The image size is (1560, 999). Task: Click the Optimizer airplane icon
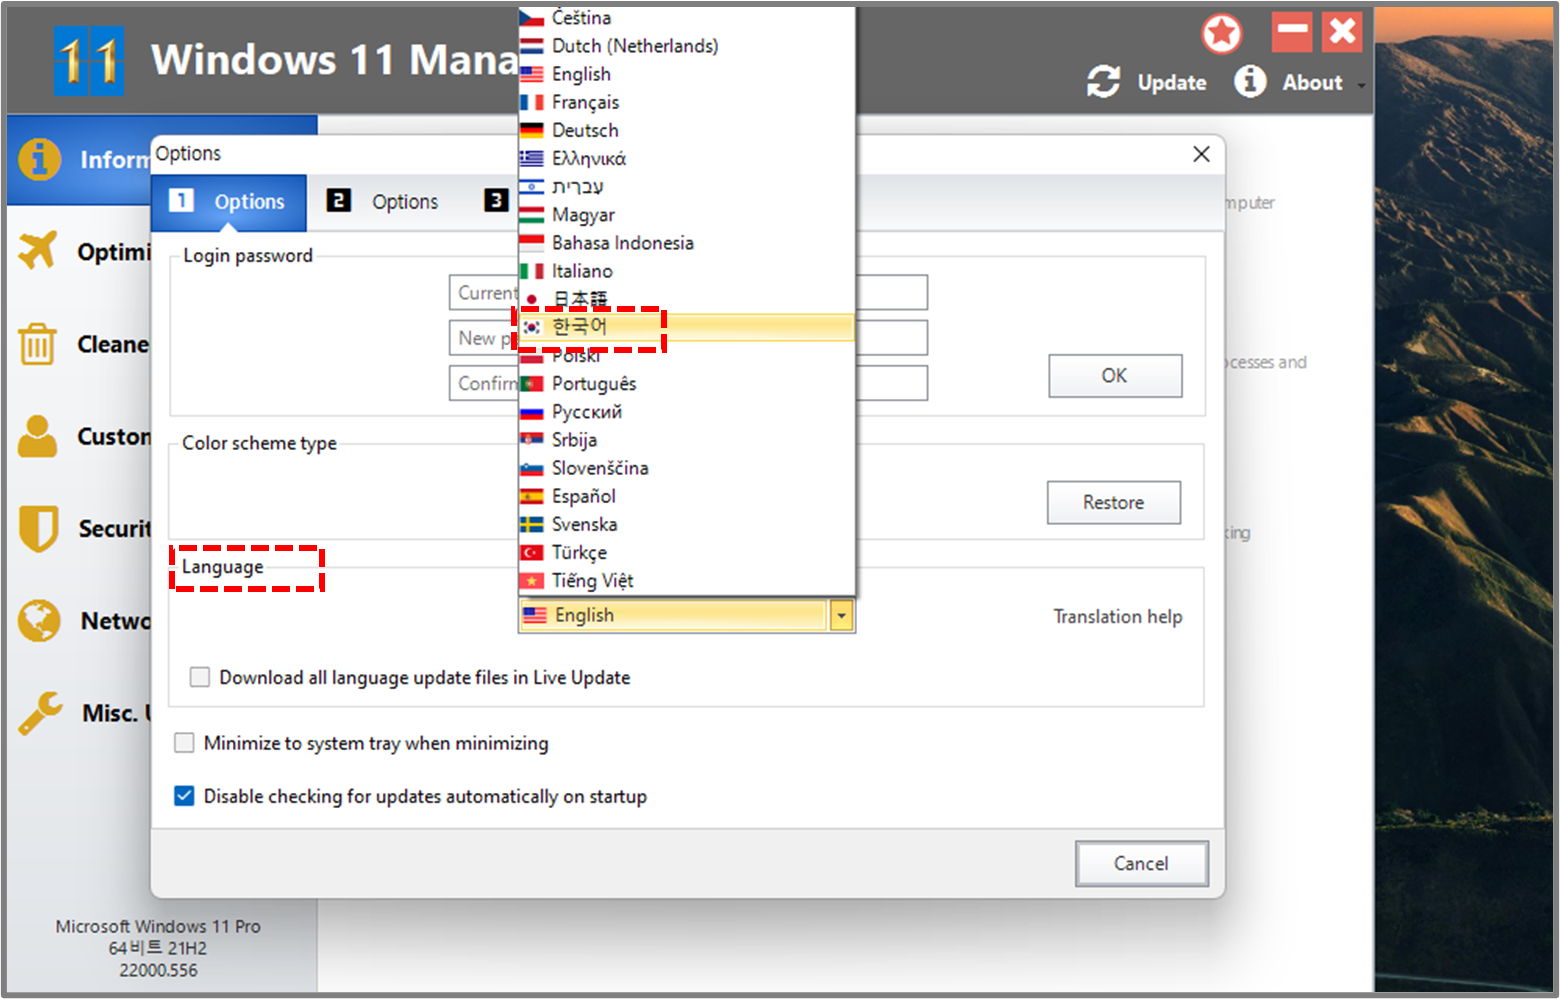[x=38, y=250]
